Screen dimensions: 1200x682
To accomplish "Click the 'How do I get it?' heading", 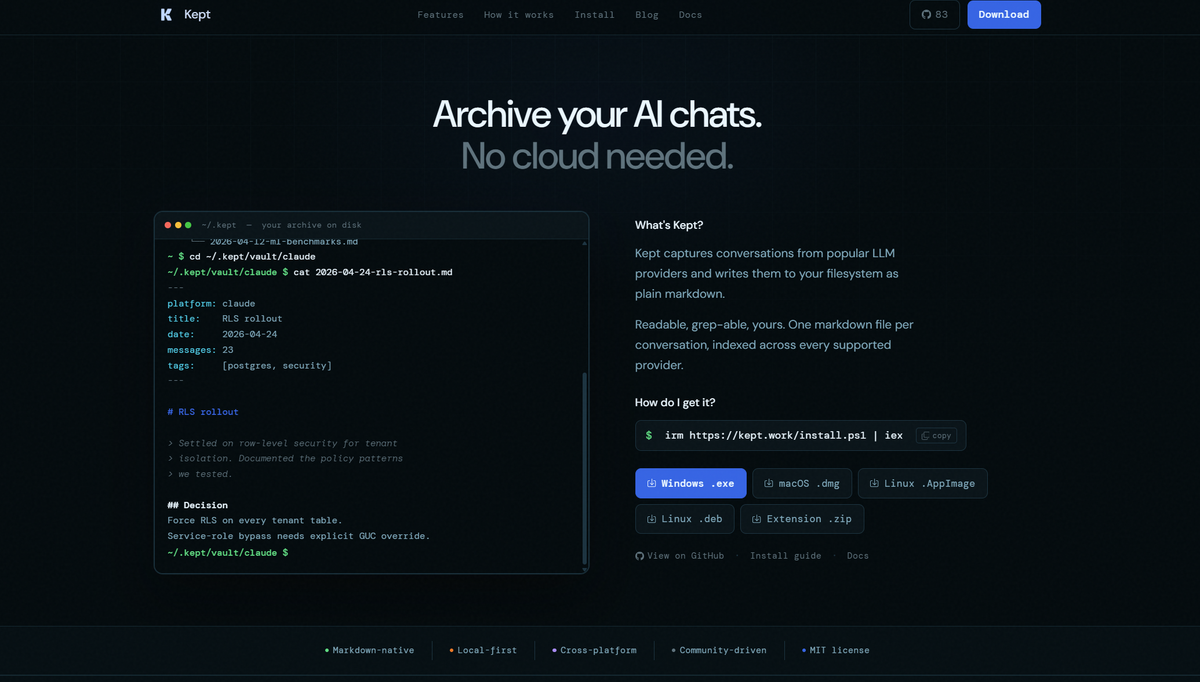I will [675, 403].
